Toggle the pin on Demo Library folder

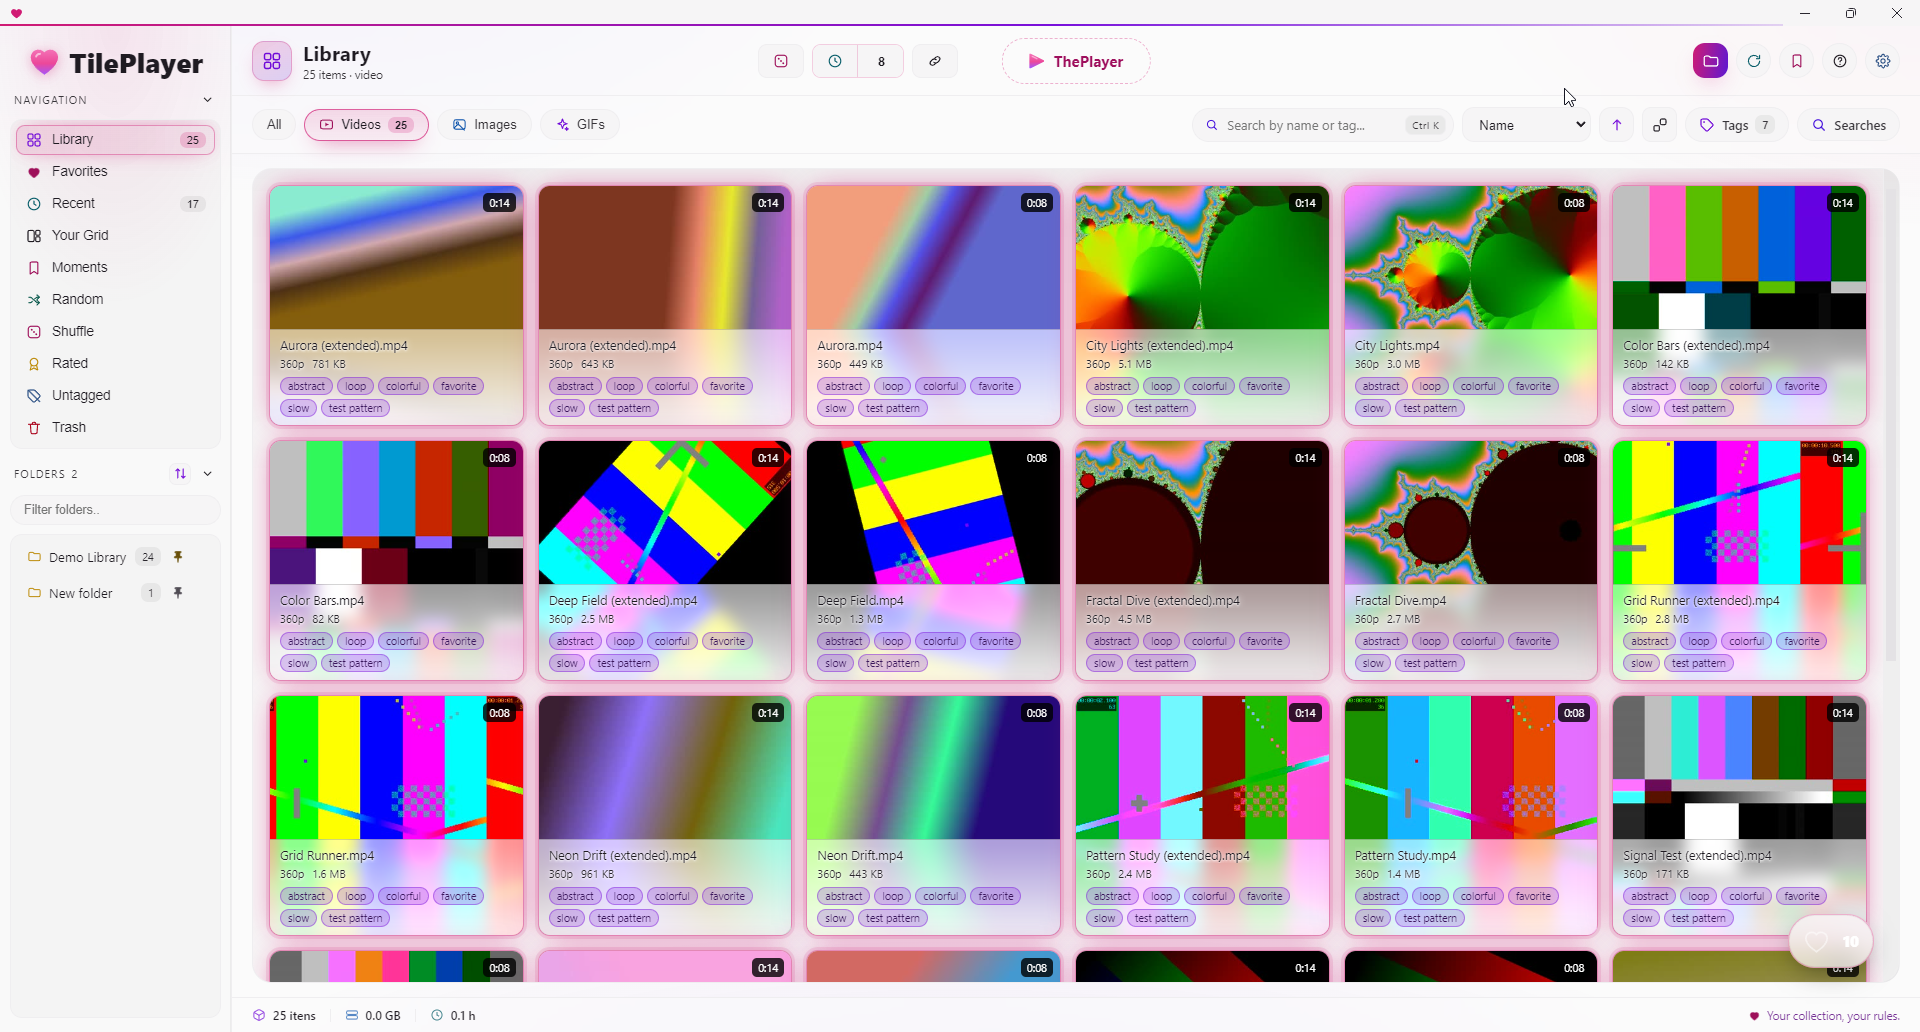tap(178, 557)
